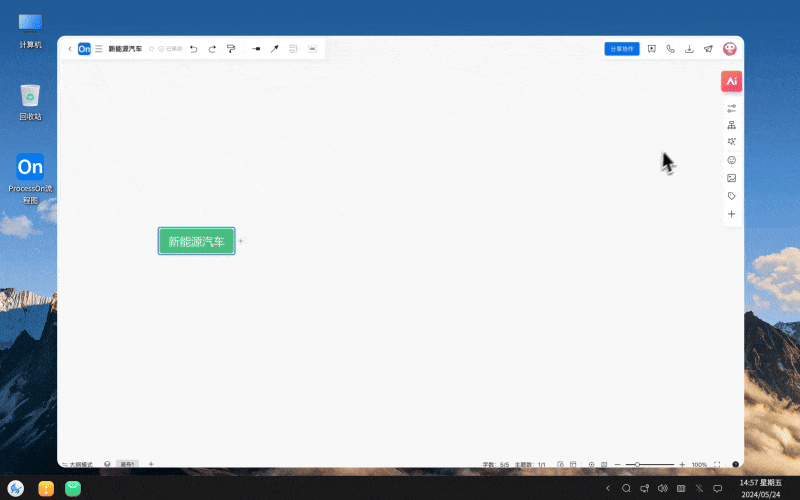Toggle the favorite star next to title
Viewport: 800px width, 500px height.
coord(151,48)
